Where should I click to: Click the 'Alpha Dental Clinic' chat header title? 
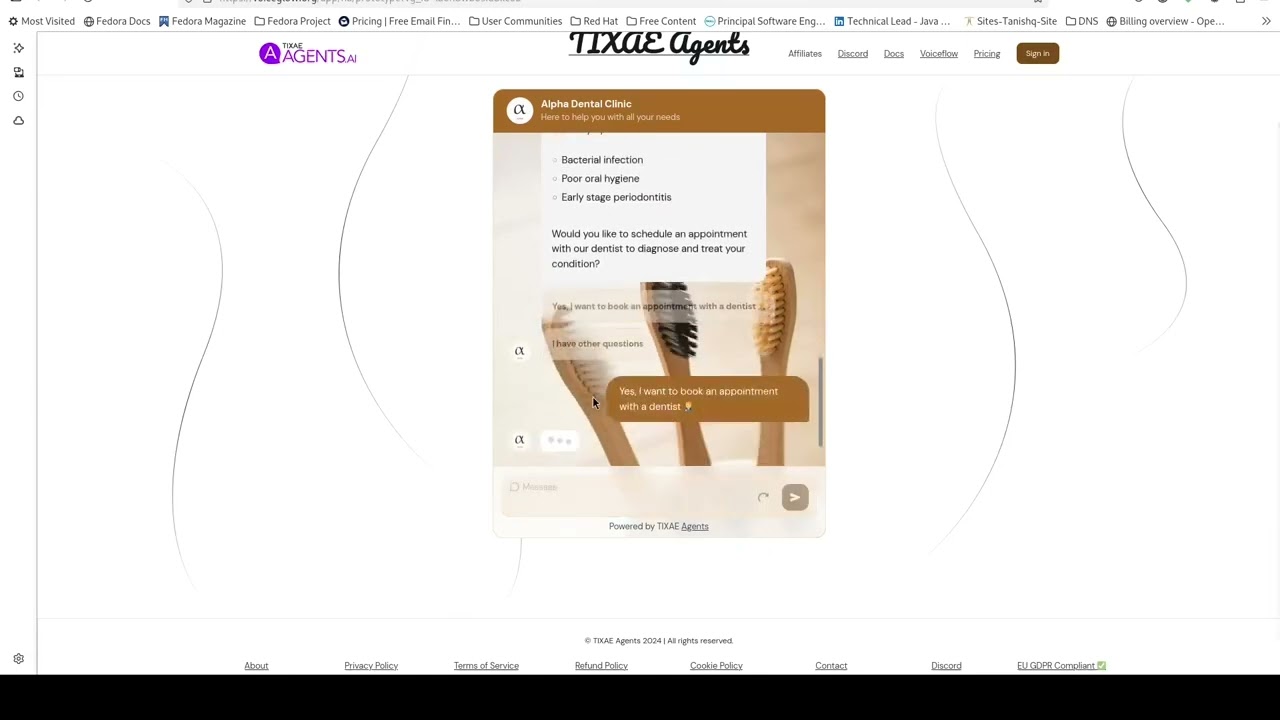point(586,104)
